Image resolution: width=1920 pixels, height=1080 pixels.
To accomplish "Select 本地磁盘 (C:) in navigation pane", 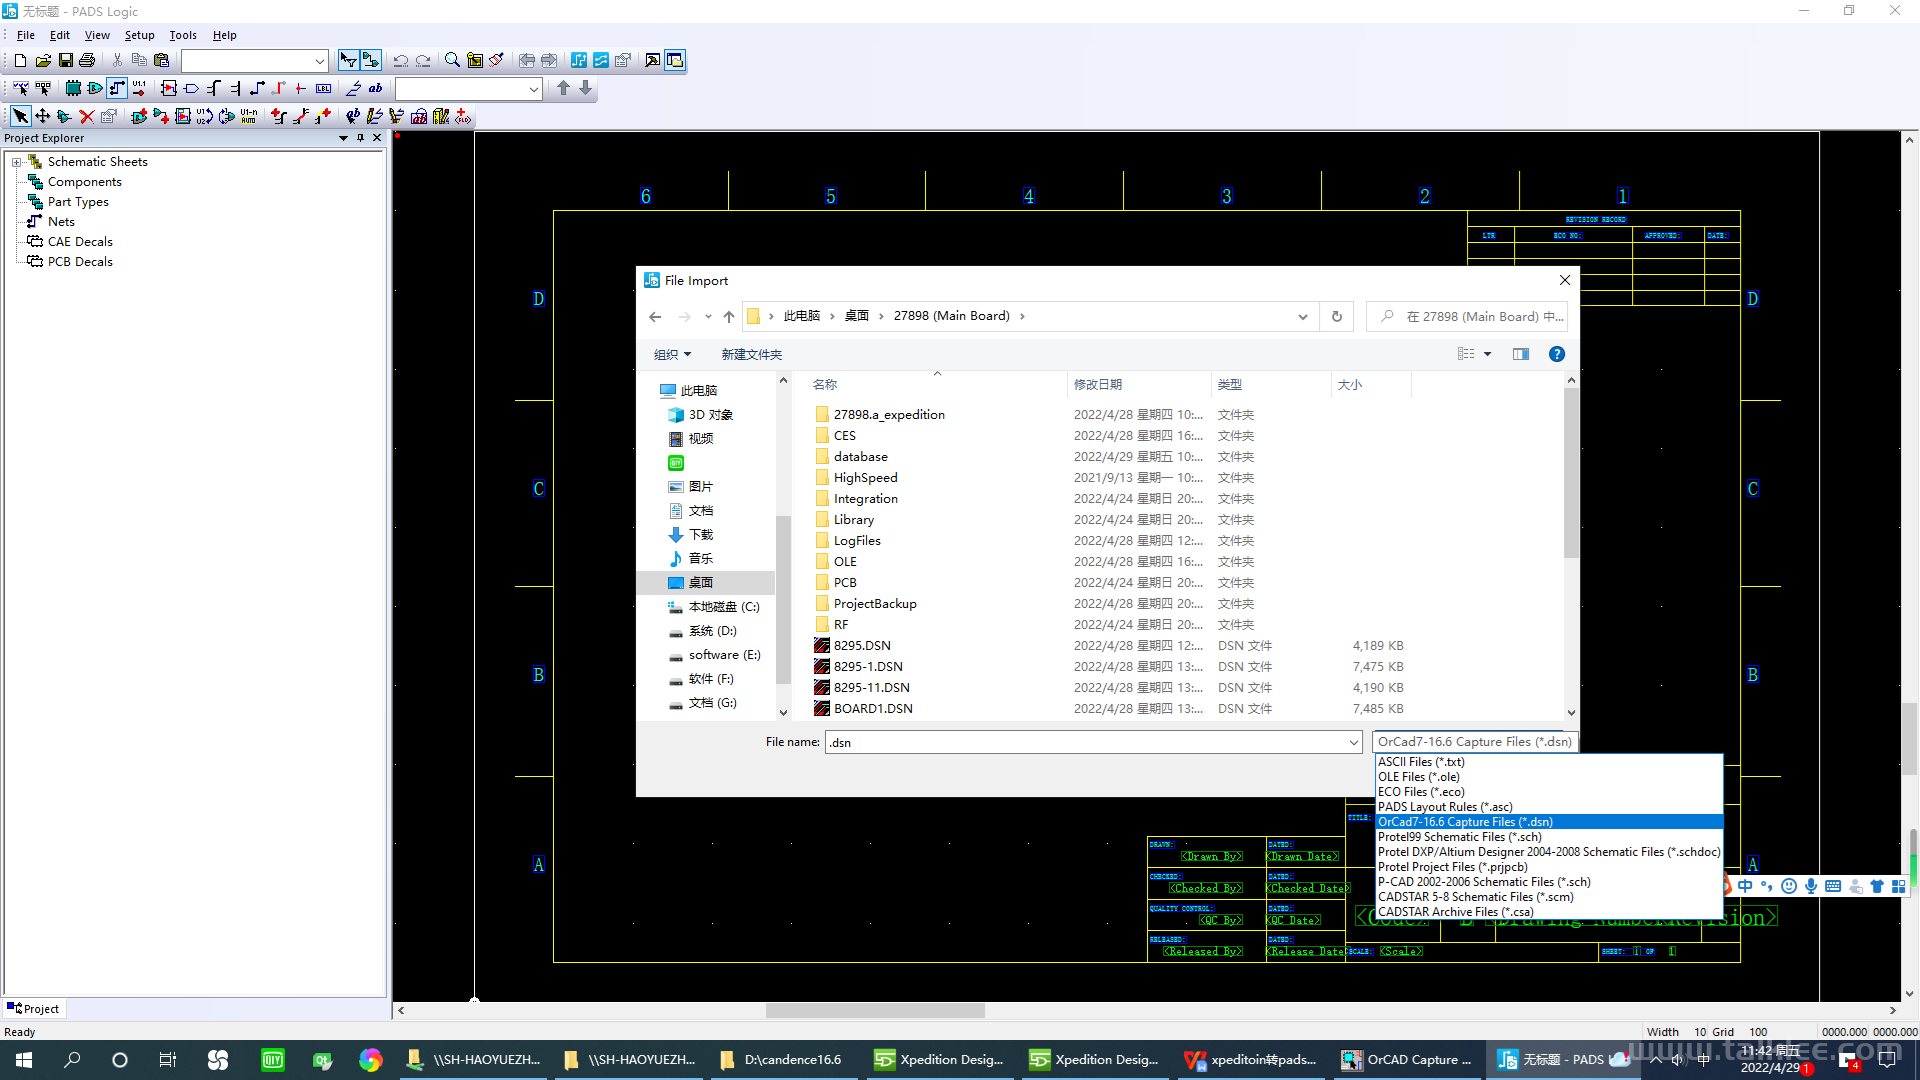I will click(724, 606).
